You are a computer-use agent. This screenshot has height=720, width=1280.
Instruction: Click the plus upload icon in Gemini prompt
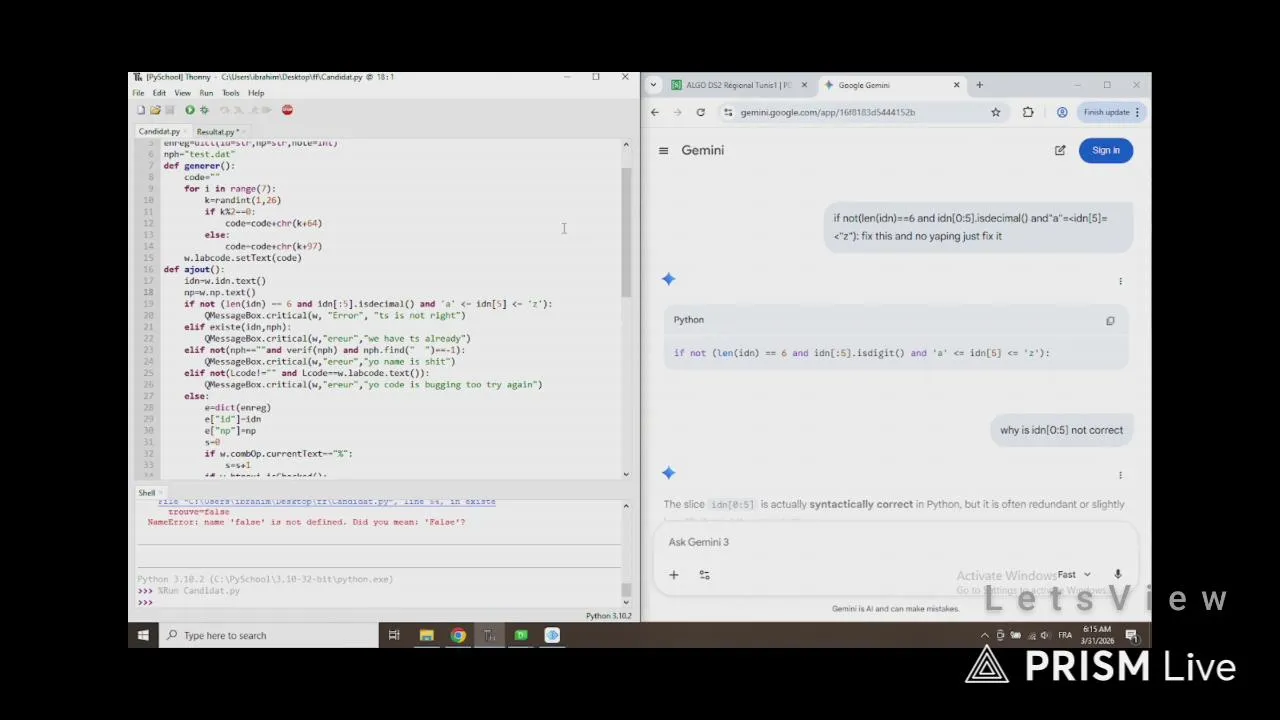point(674,575)
